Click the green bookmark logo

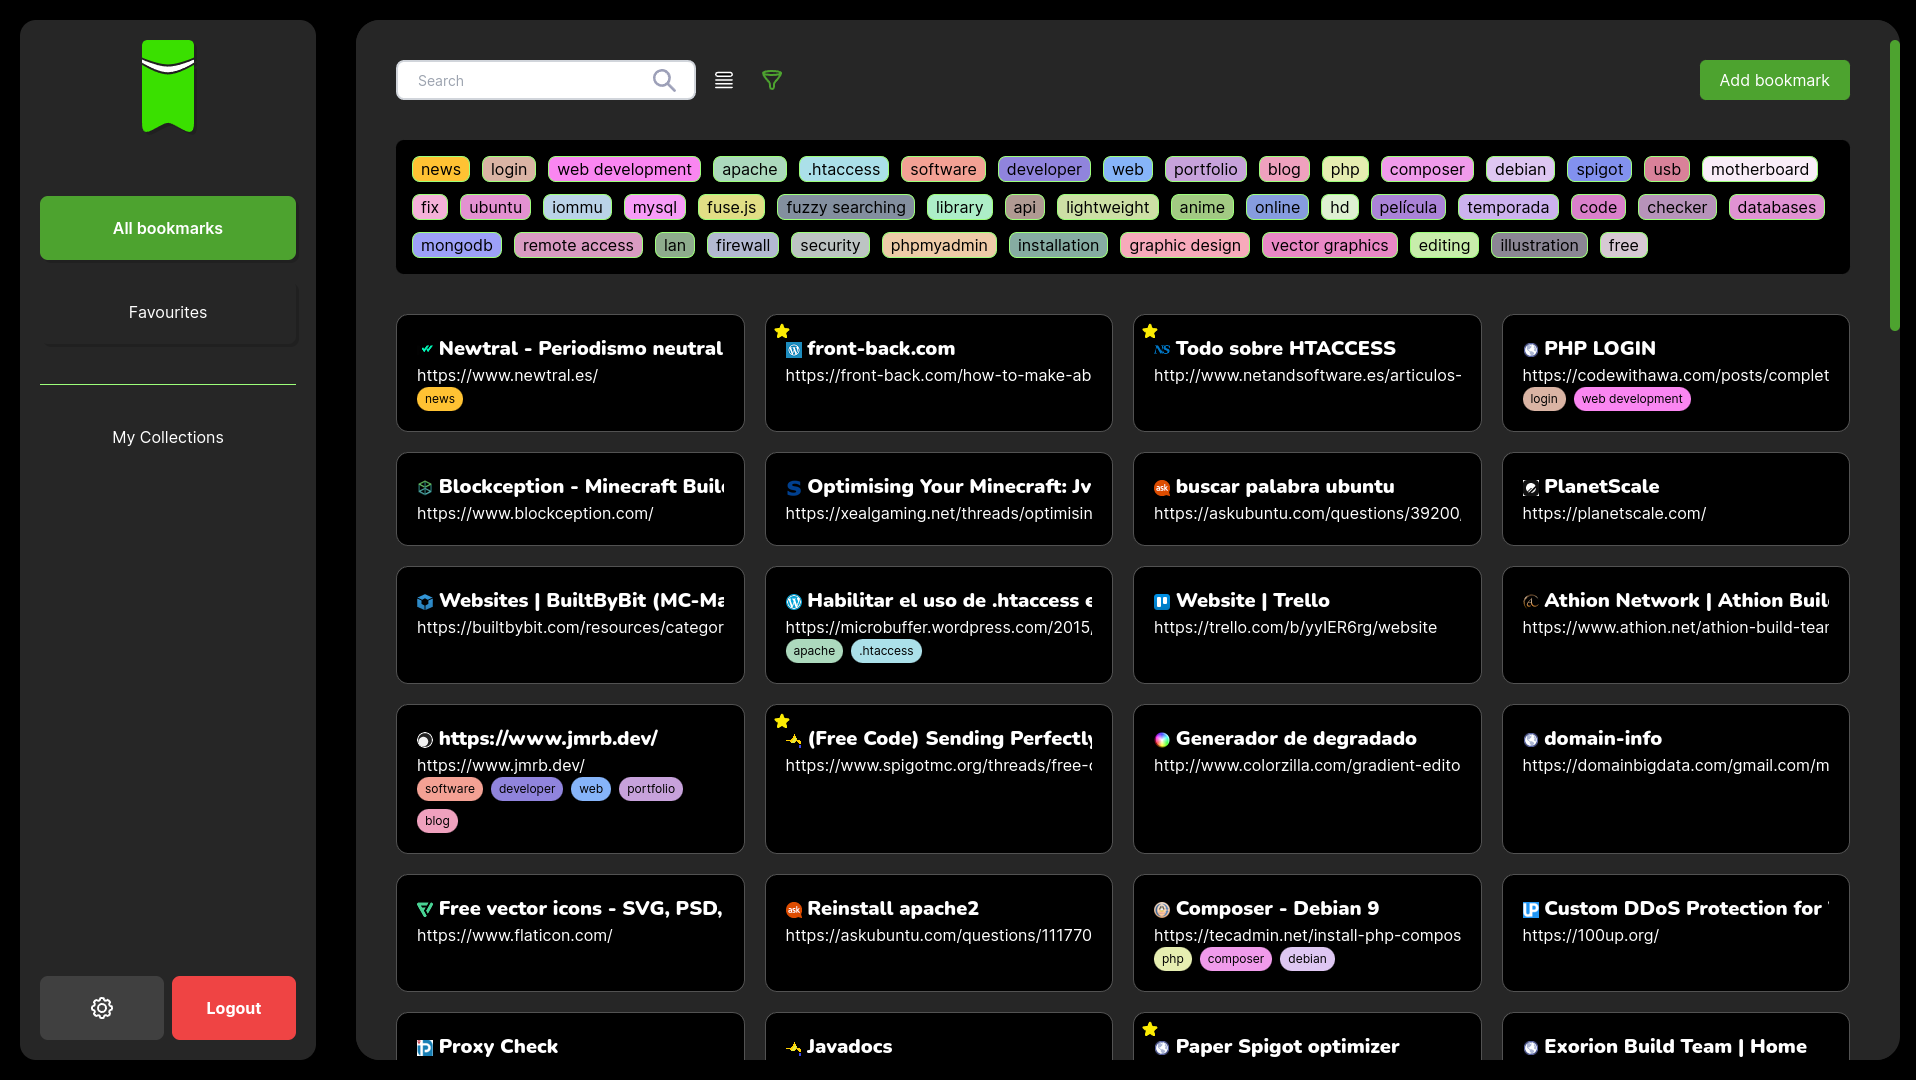pos(168,86)
